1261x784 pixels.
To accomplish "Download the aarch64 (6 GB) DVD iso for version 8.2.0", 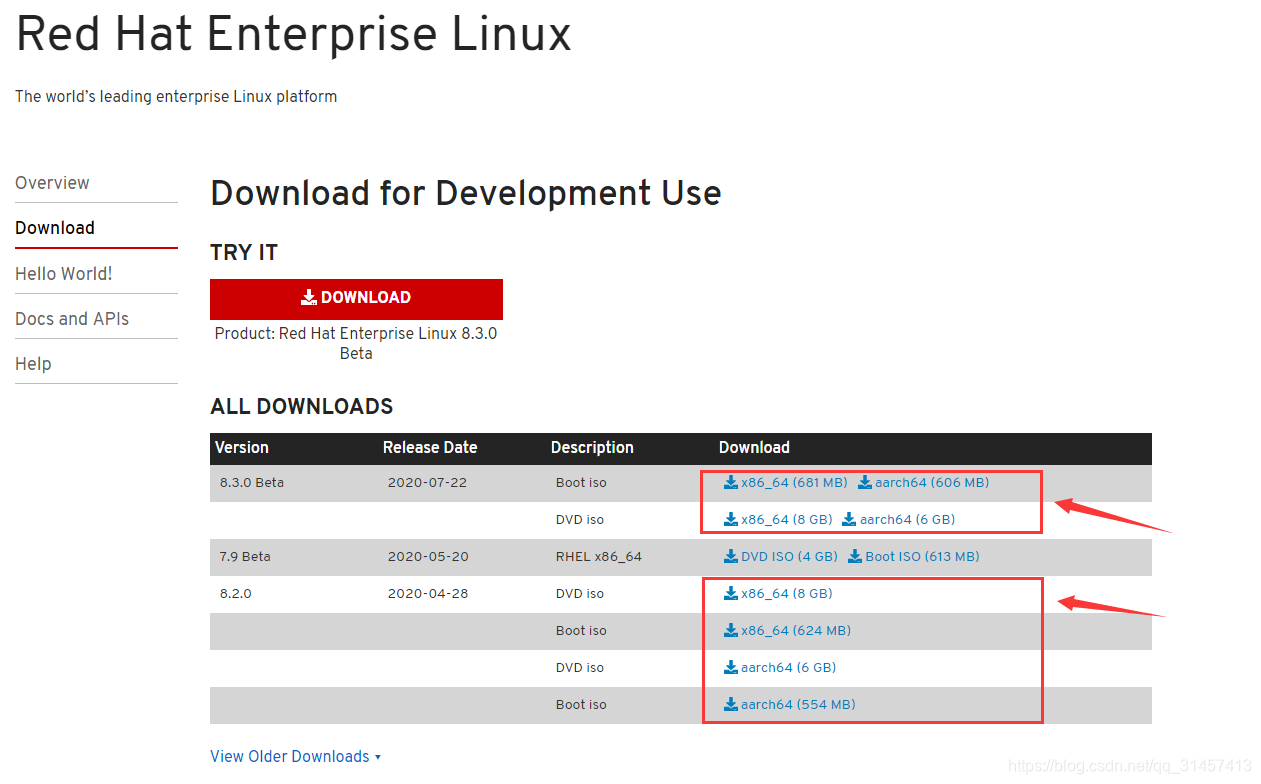I will point(785,667).
